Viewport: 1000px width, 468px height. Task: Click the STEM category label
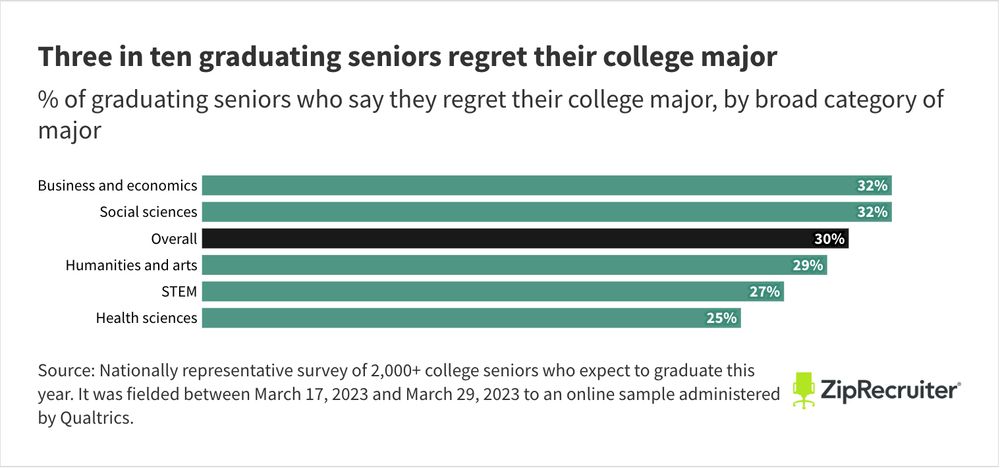point(178,292)
